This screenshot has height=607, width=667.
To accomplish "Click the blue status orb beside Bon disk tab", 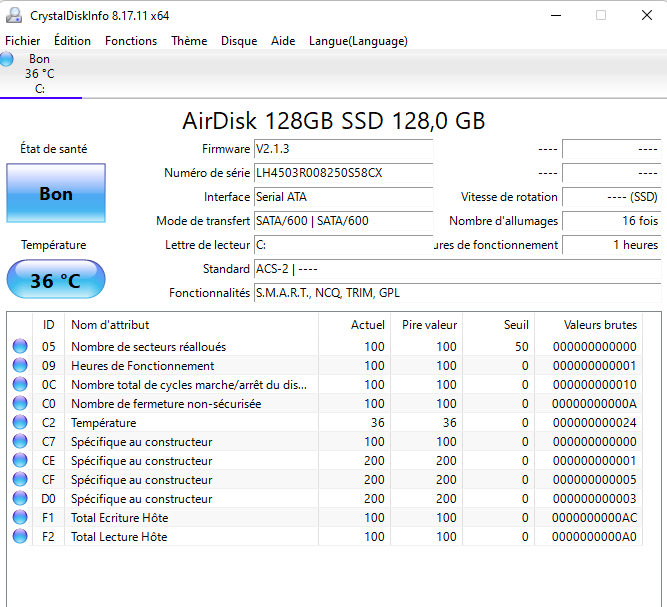I will pos(7,60).
